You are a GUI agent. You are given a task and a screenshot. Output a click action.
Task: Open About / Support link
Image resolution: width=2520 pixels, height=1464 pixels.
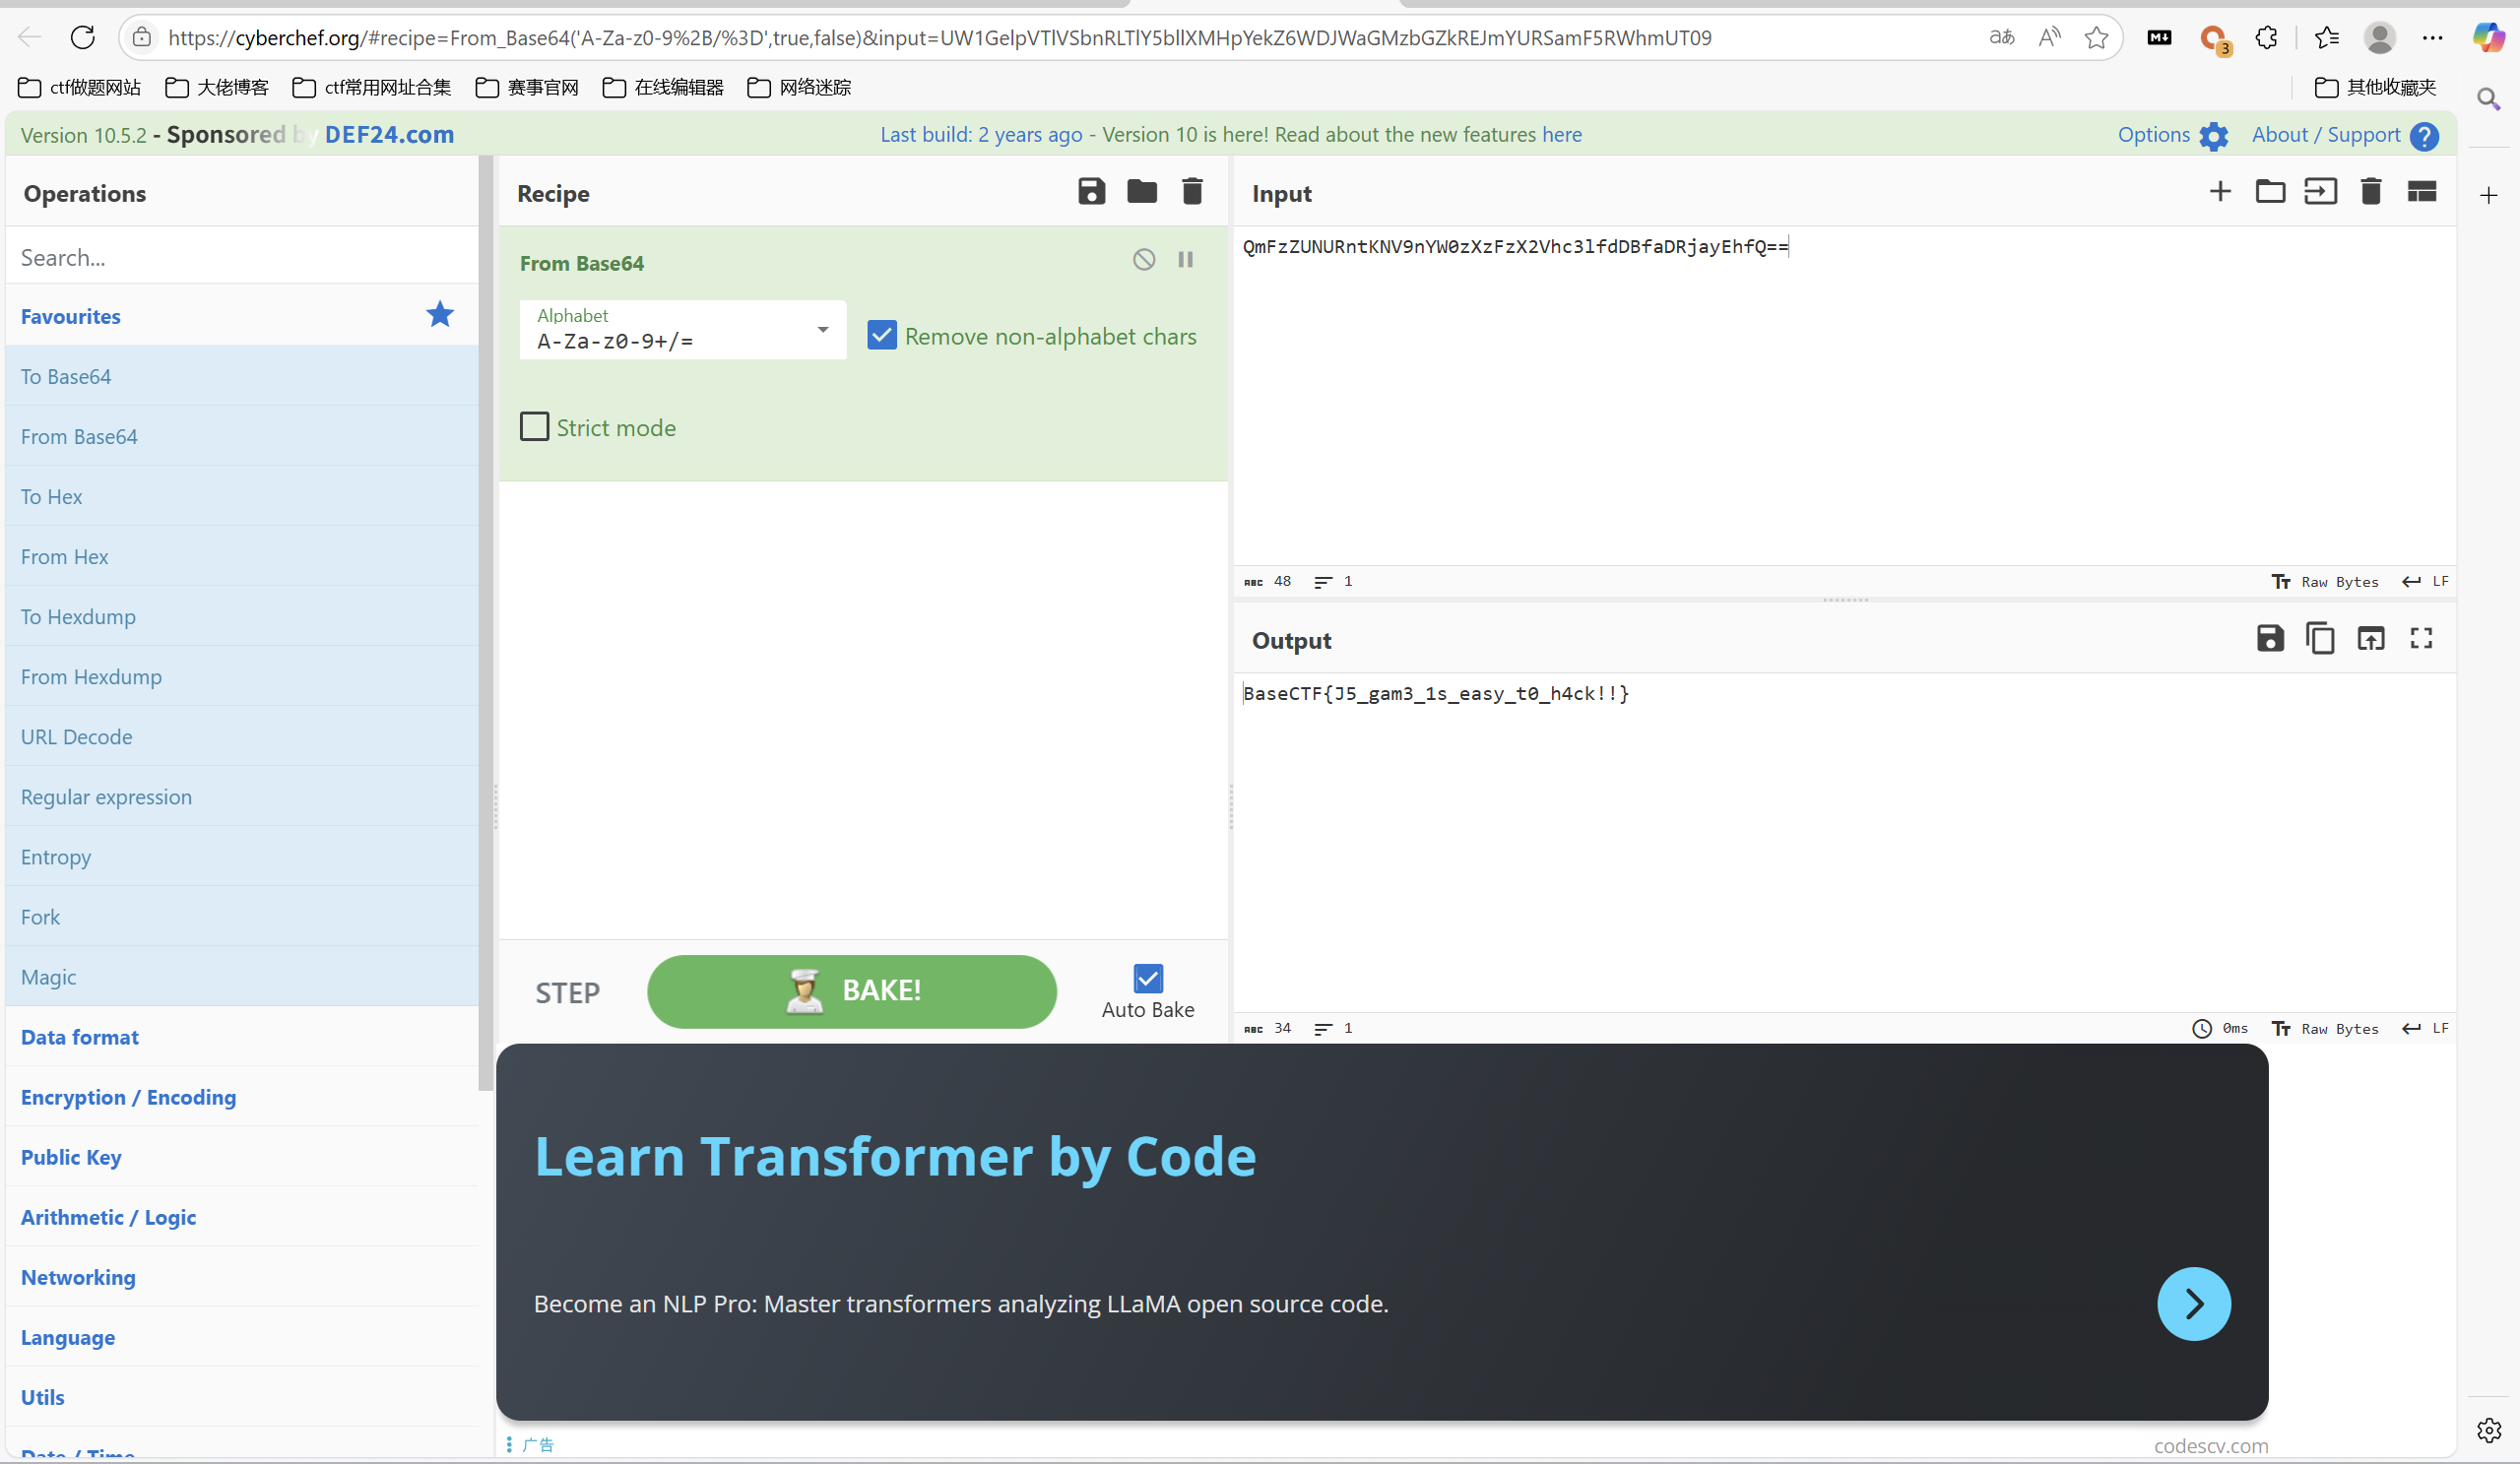(2325, 134)
